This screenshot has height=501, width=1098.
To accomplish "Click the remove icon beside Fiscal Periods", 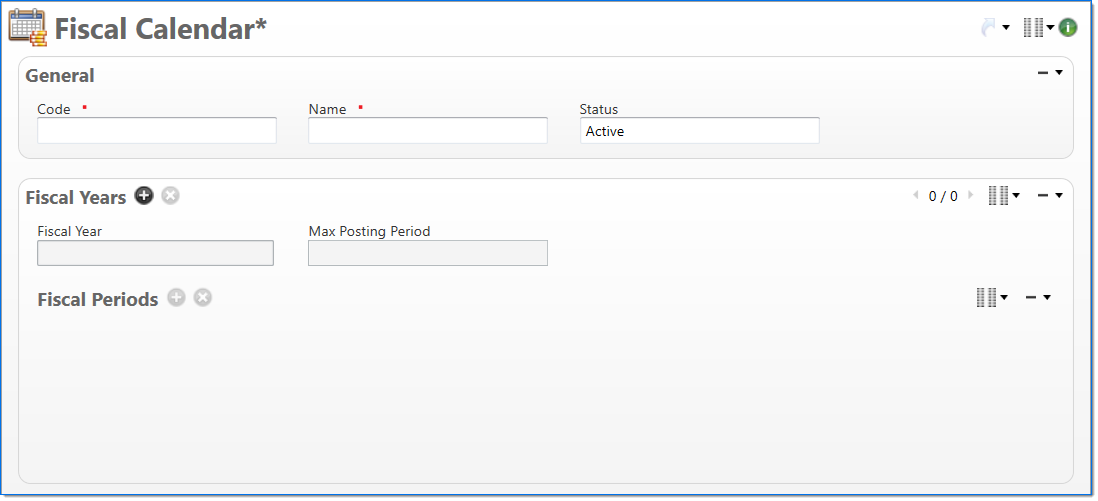I will 203,298.
